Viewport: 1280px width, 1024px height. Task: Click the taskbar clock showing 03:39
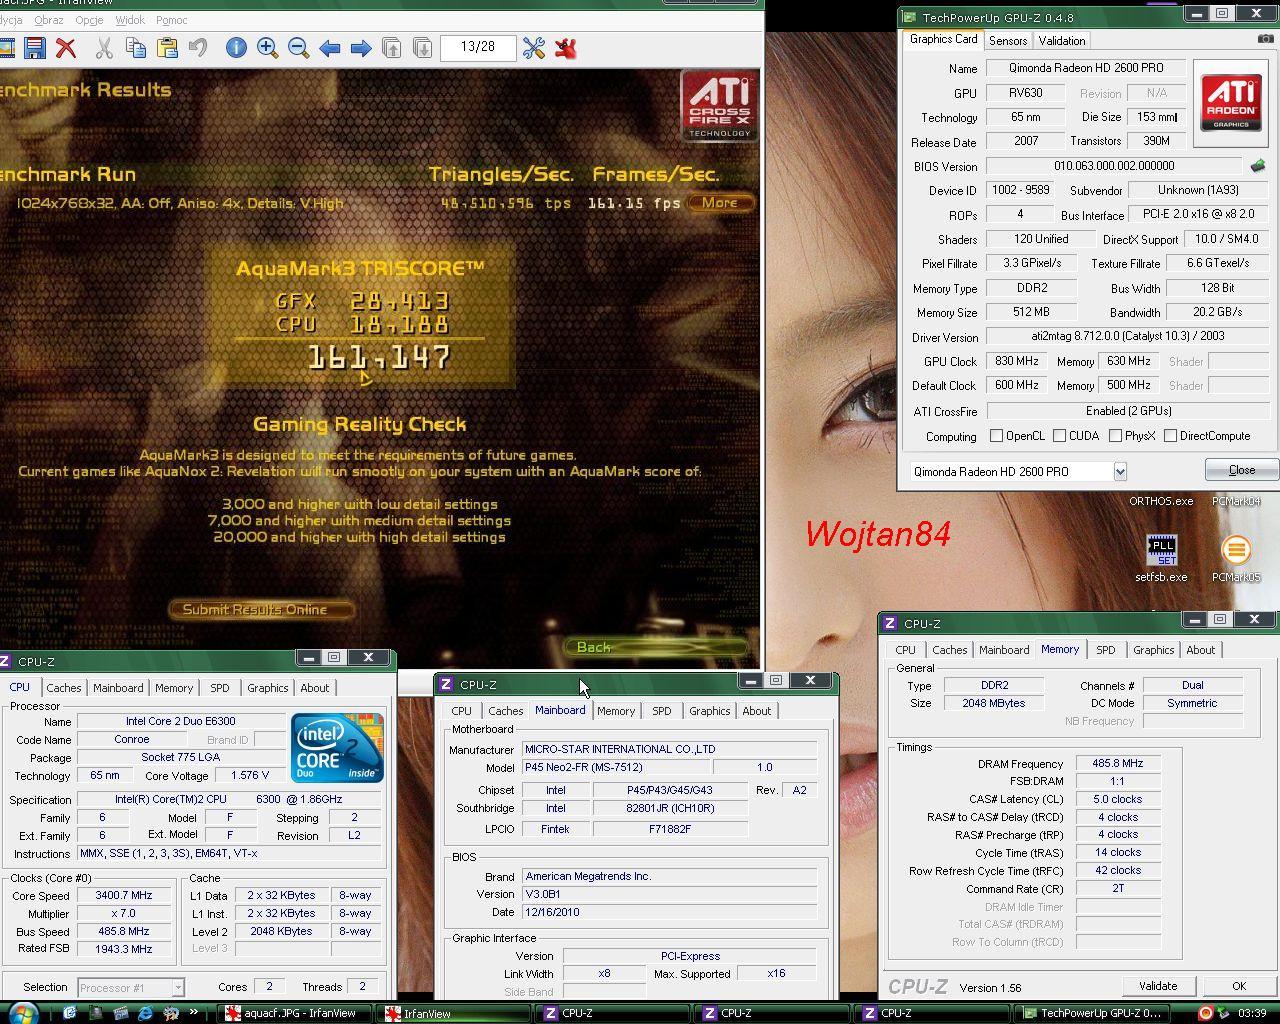pos(1252,1013)
